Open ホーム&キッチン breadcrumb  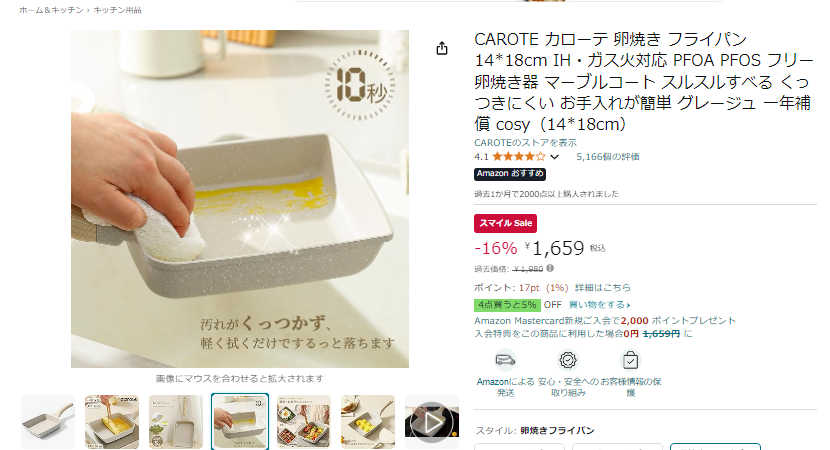pos(51,10)
